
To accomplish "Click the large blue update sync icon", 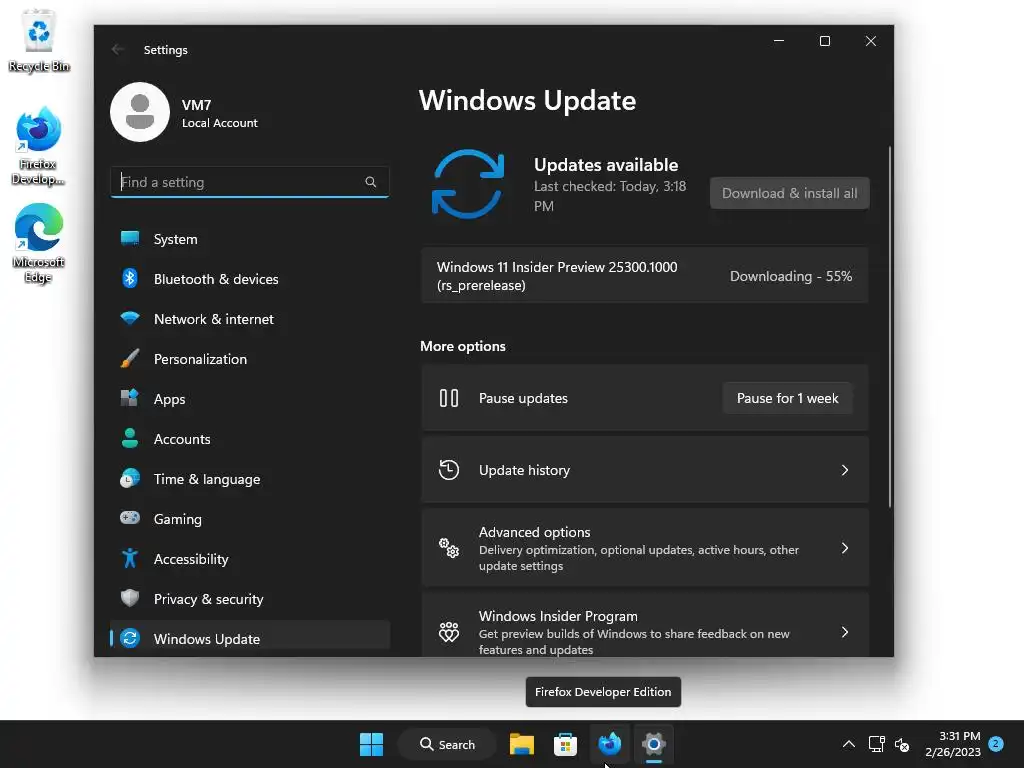I will tap(468, 184).
